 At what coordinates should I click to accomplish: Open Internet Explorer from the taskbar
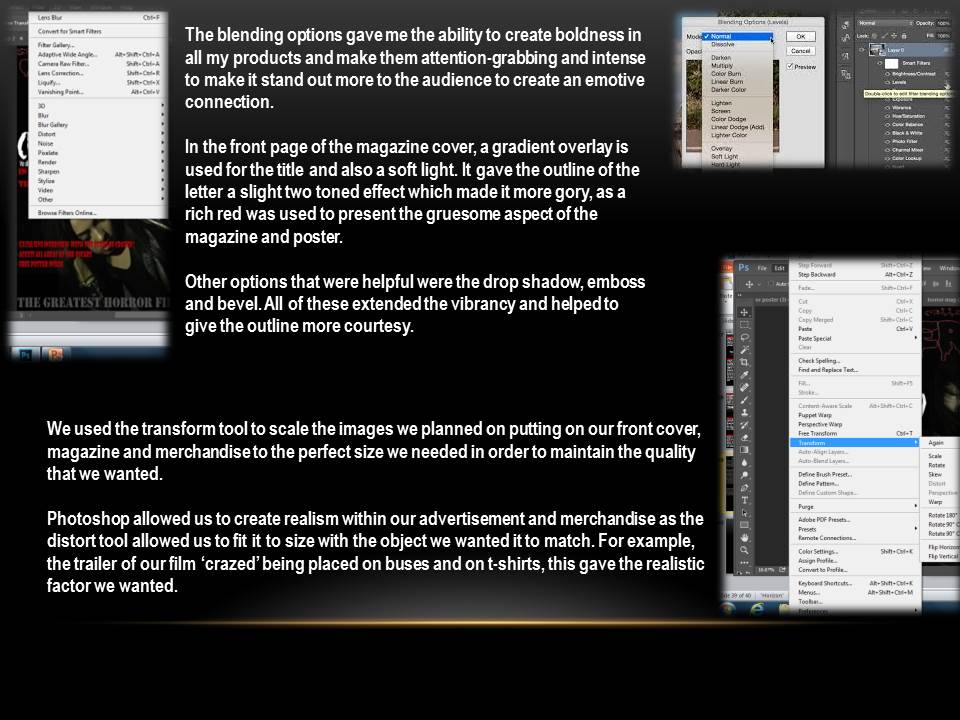coord(757,609)
